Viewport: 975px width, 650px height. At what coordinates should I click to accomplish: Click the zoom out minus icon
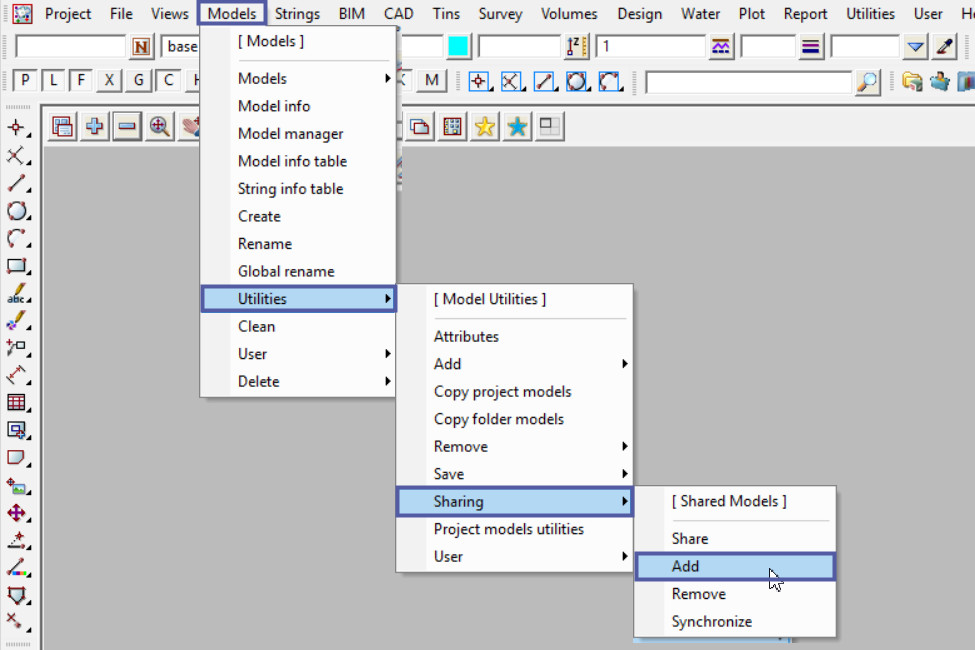127,127
